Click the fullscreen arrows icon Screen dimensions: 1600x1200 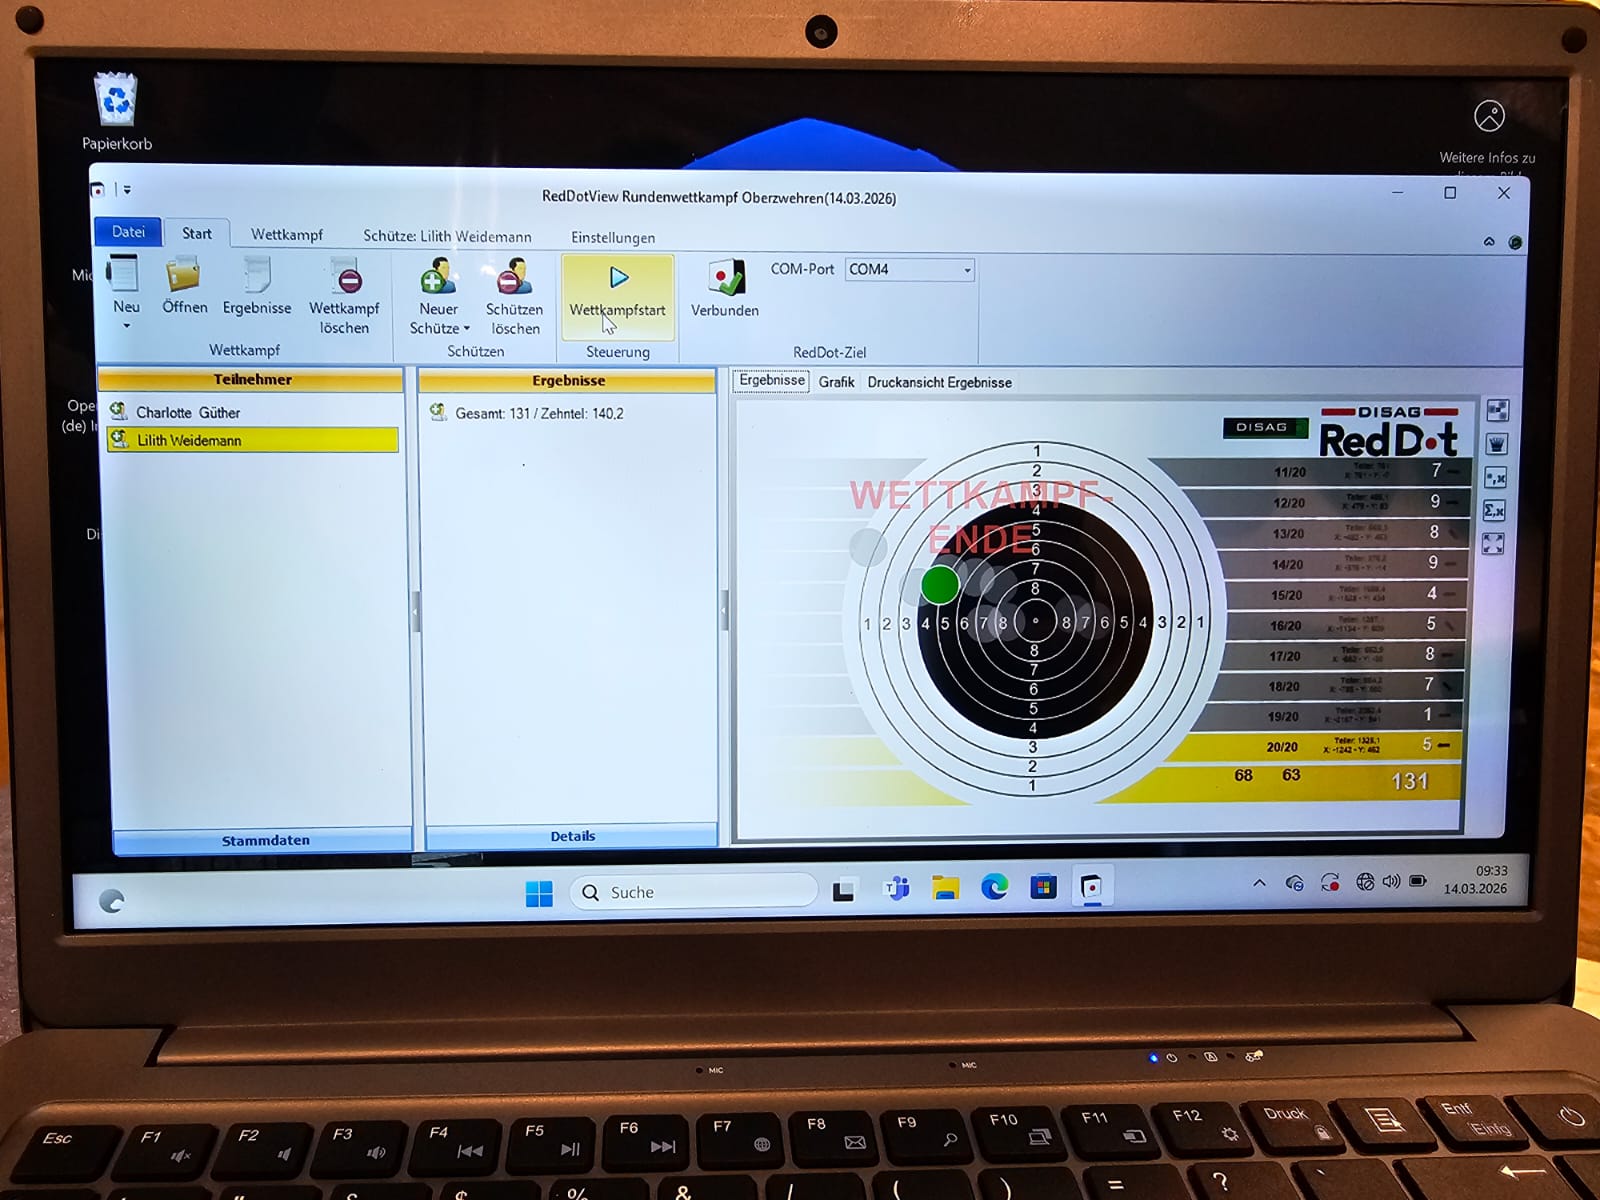[1493, 544]
